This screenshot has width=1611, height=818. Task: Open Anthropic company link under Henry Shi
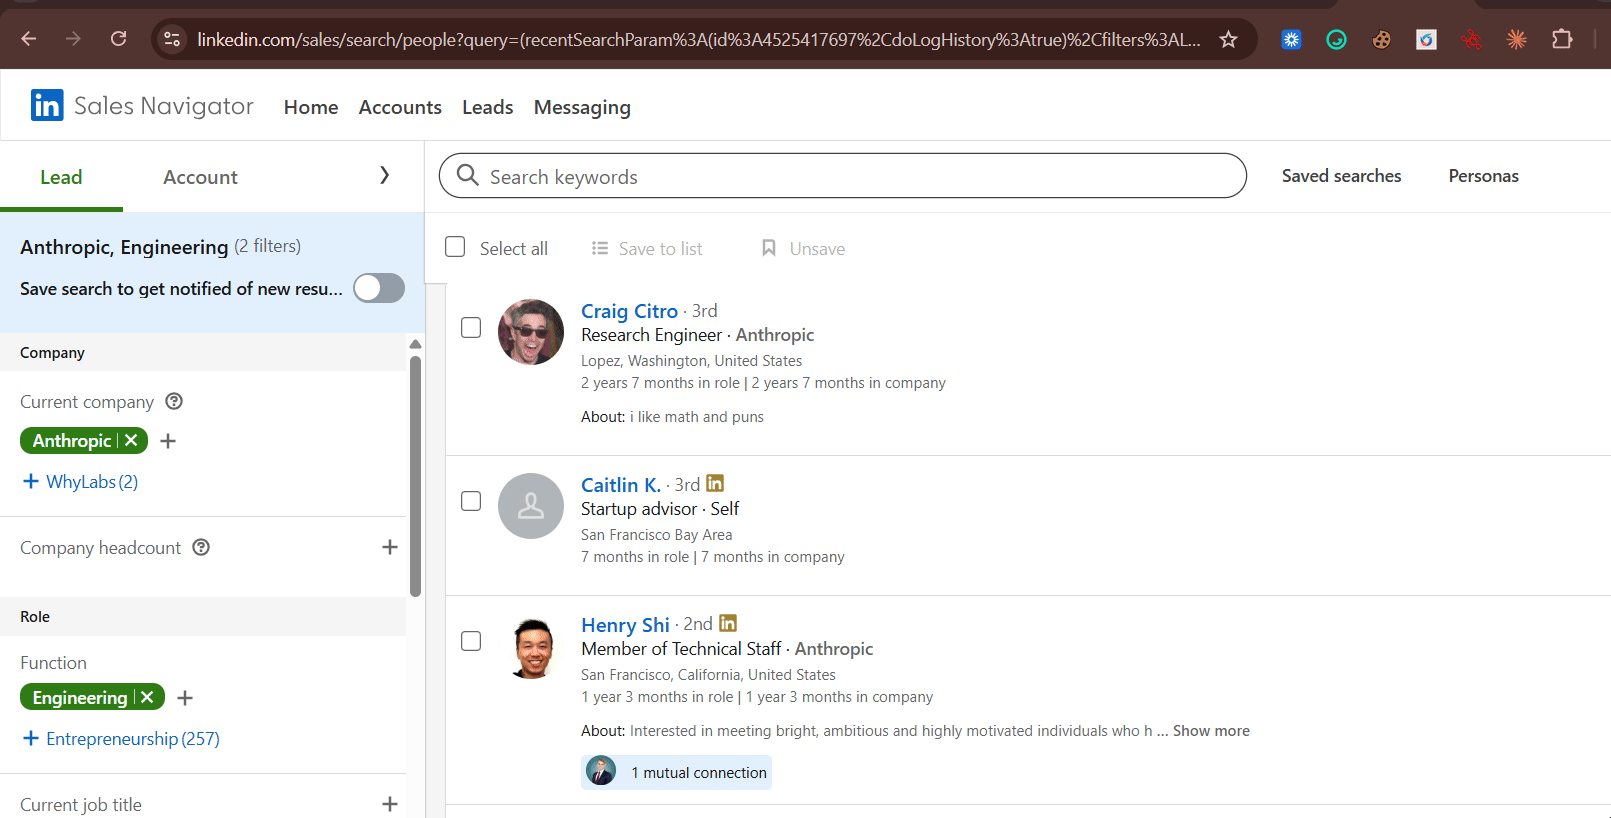pos(834,649)
